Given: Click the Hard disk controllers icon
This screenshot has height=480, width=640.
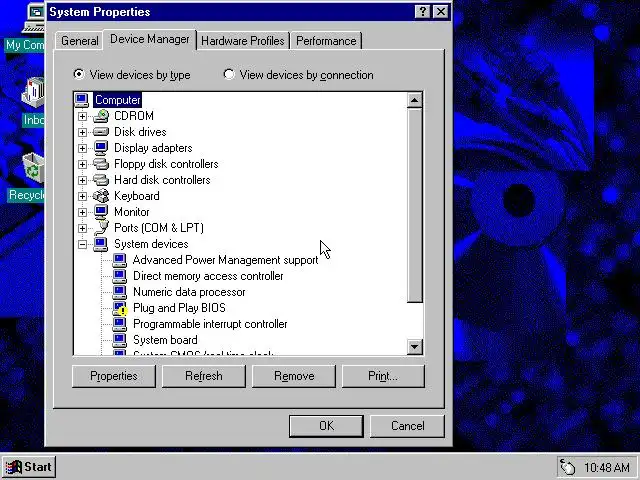Looking at the screenshot, I should click(101, 180).
